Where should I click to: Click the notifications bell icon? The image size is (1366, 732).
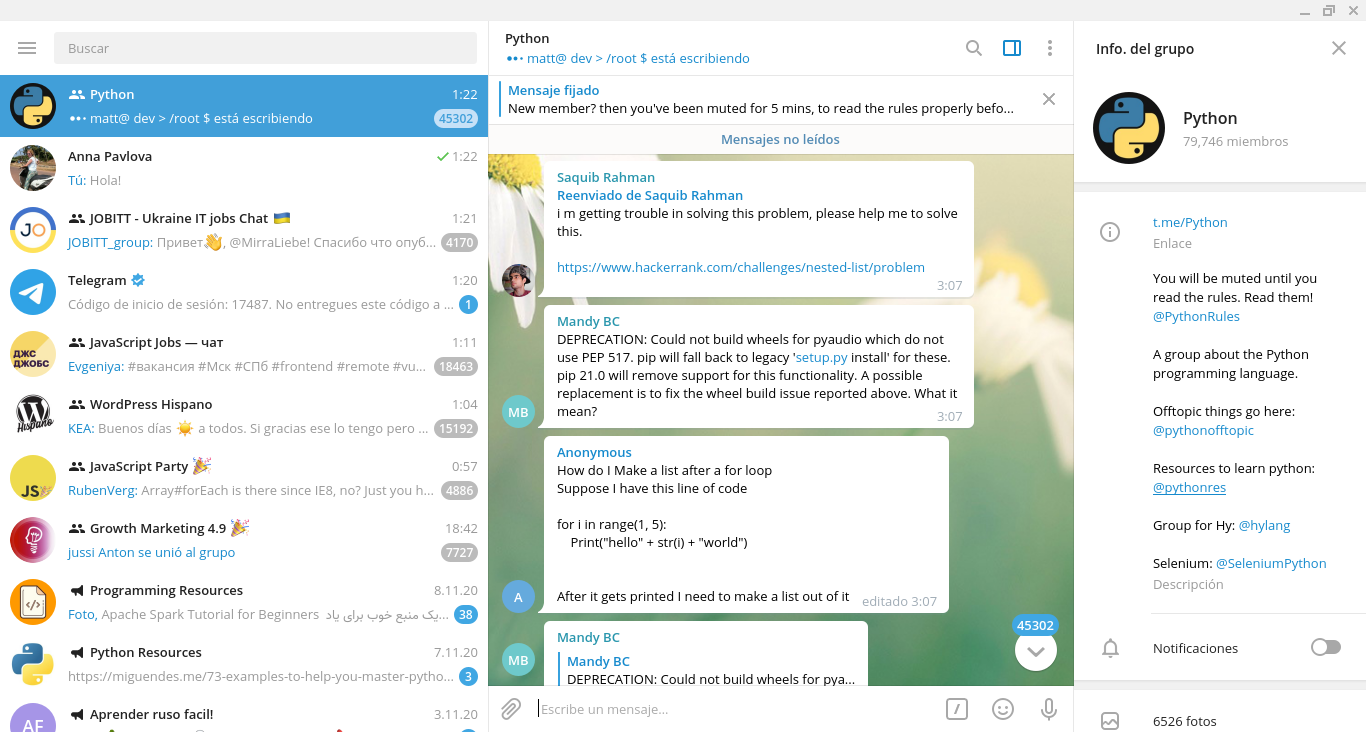1109,648
